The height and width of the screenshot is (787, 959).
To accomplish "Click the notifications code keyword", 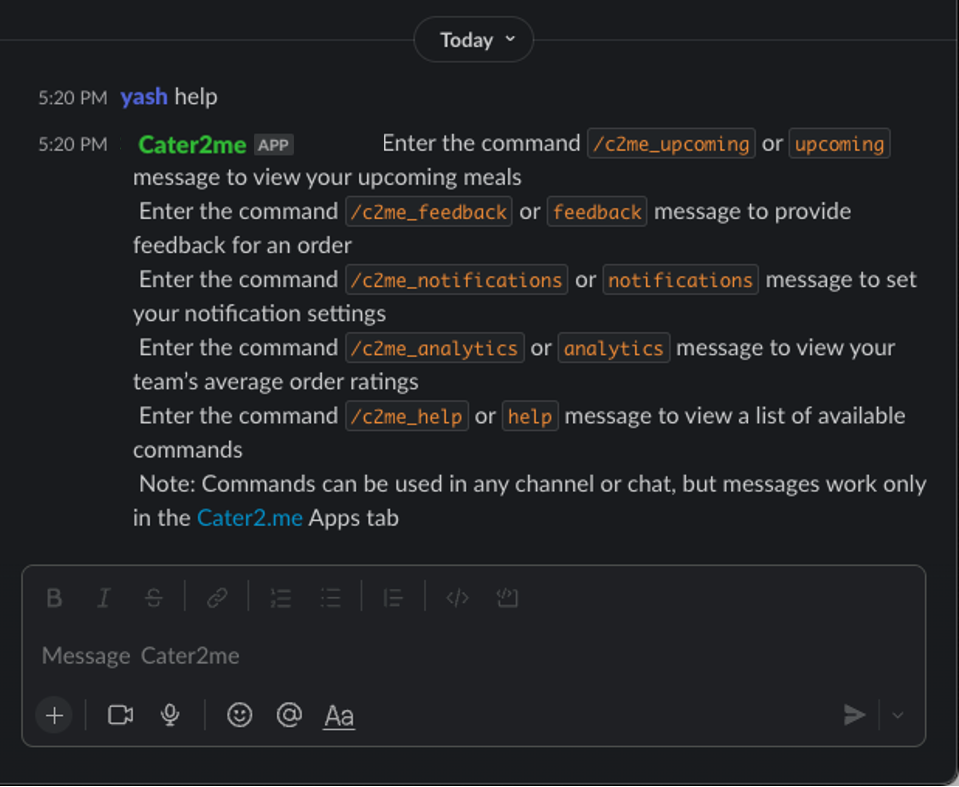I will (x=680, y=279).
